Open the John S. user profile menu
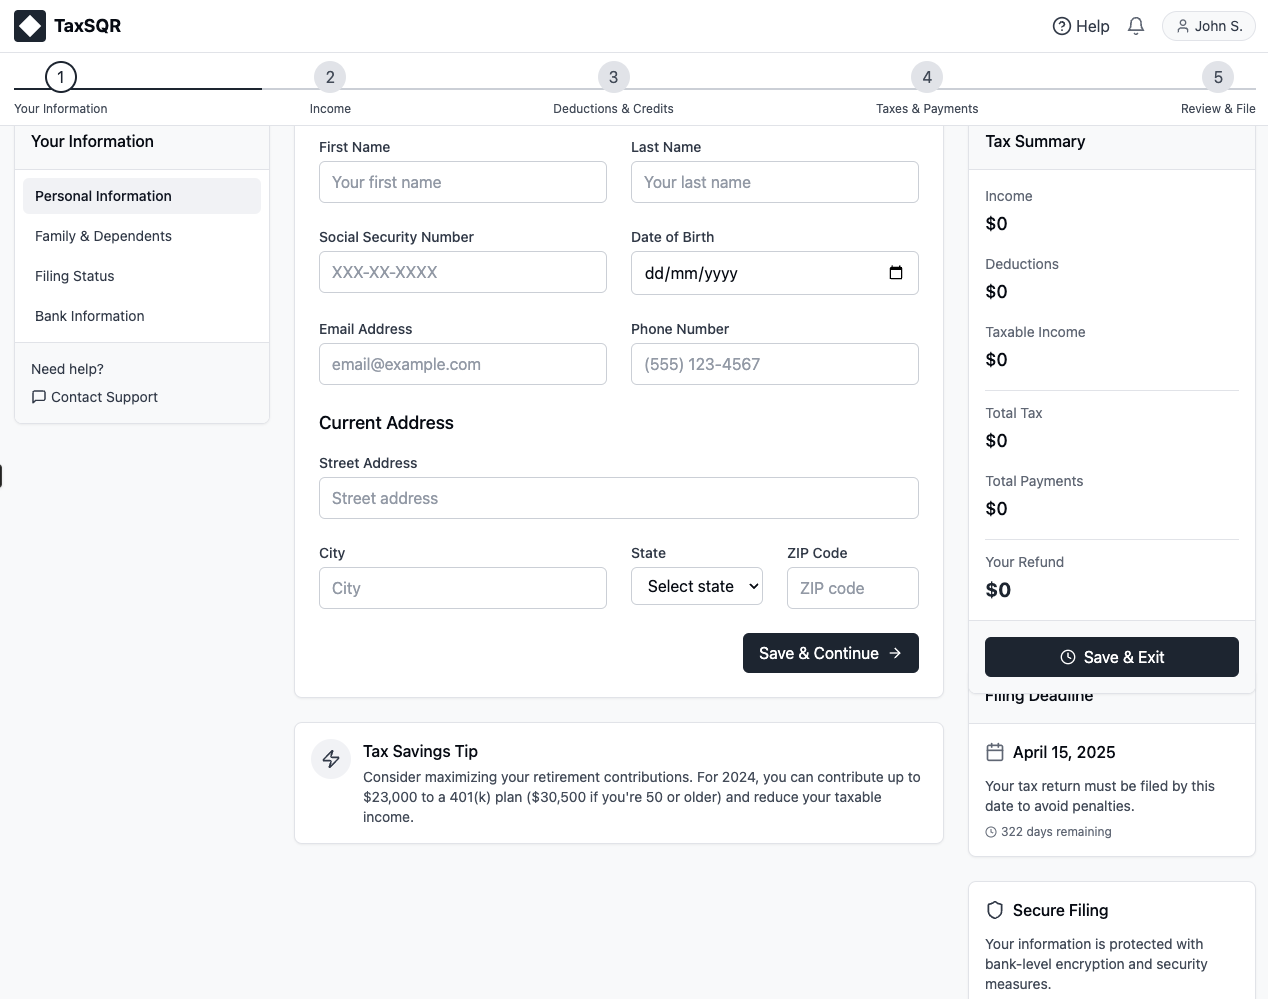This screenshot has width=1268, height=999. click(1208, 26)
